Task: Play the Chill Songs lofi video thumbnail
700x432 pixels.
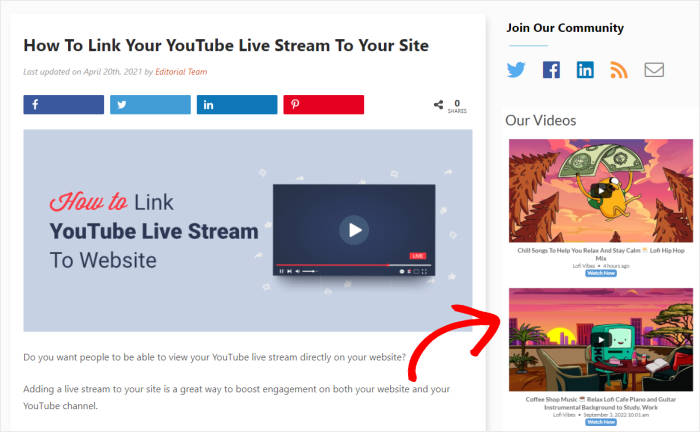Action: 601,191
